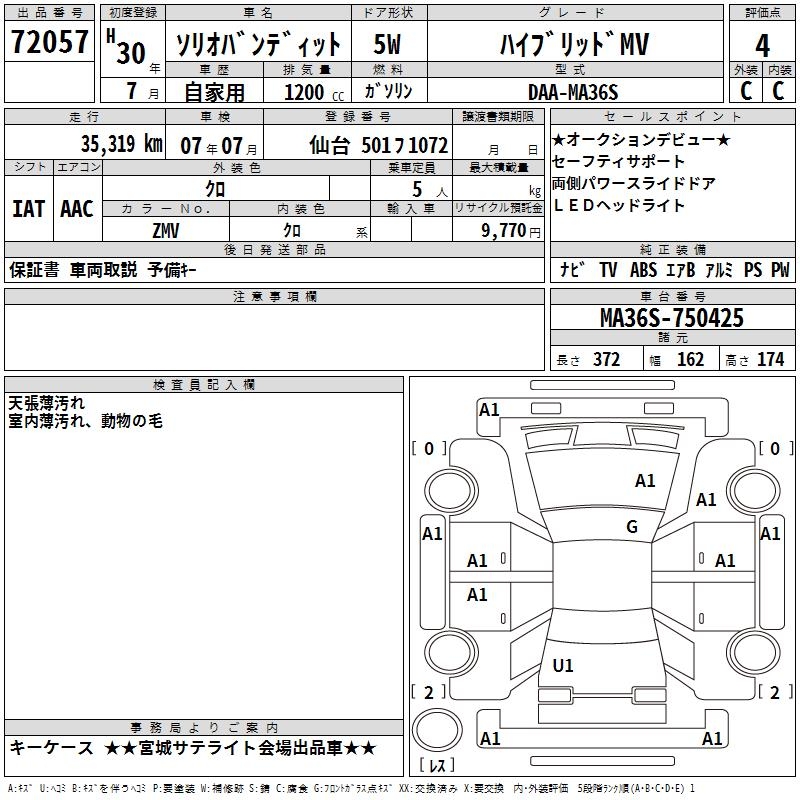This screenshot has height=800, width=800.
Task: Click 予備キー in later-shipped parts
Action: point(172,270)
